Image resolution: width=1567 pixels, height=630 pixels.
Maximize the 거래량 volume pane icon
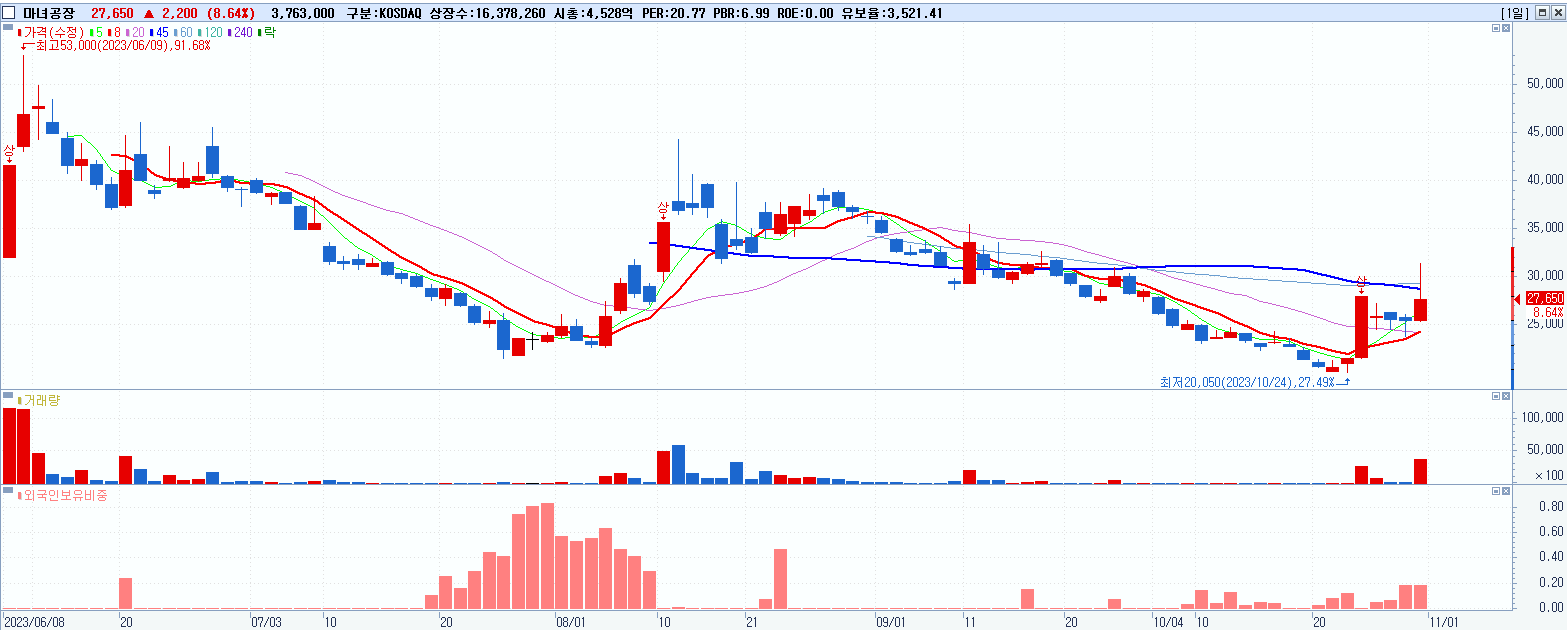coord(1495,396)
